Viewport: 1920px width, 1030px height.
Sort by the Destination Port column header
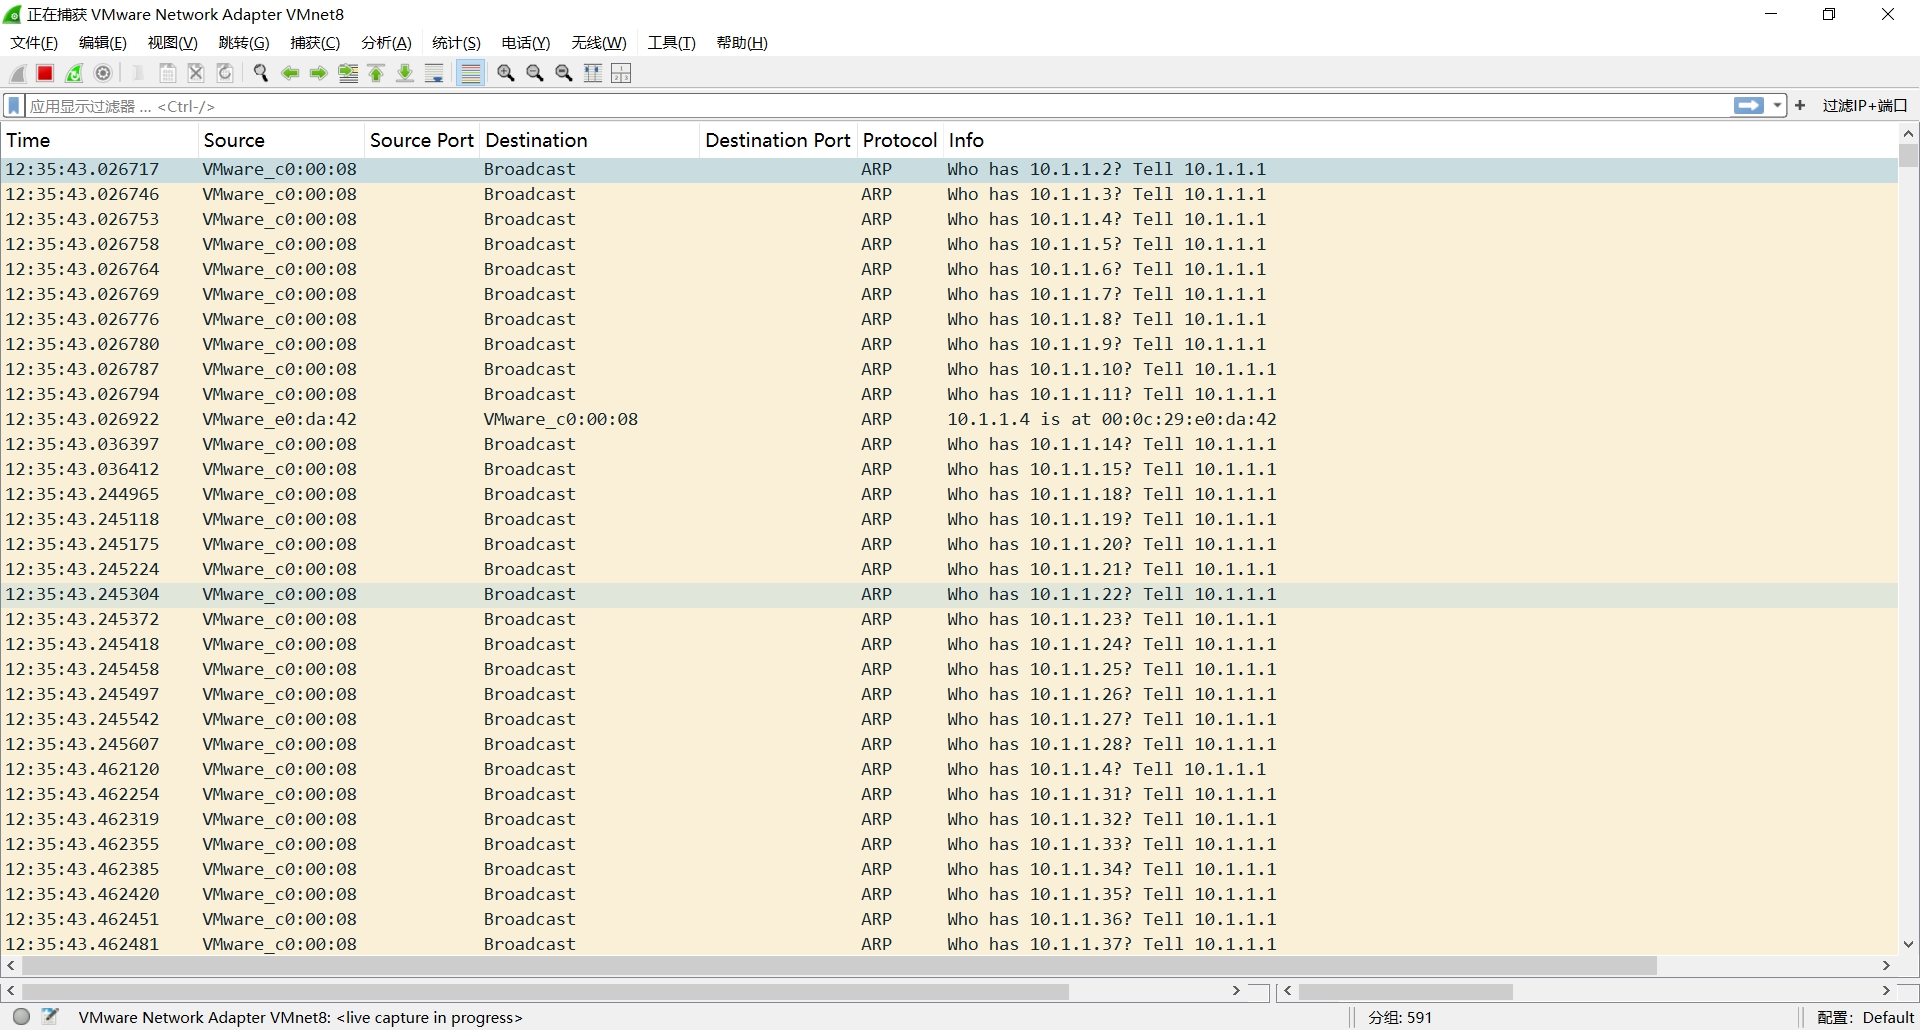(778, 140)
